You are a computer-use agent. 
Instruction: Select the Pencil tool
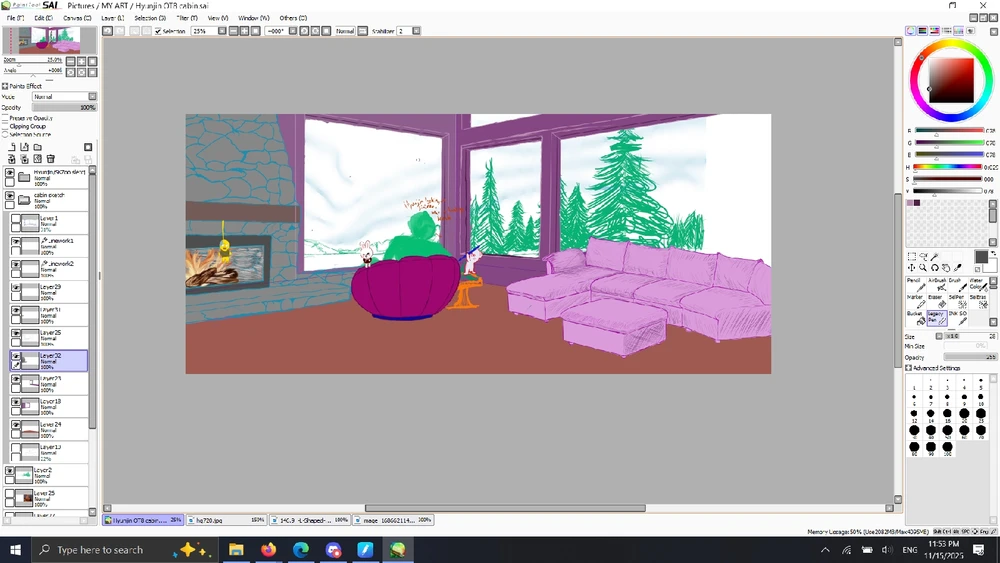(915, 284)
